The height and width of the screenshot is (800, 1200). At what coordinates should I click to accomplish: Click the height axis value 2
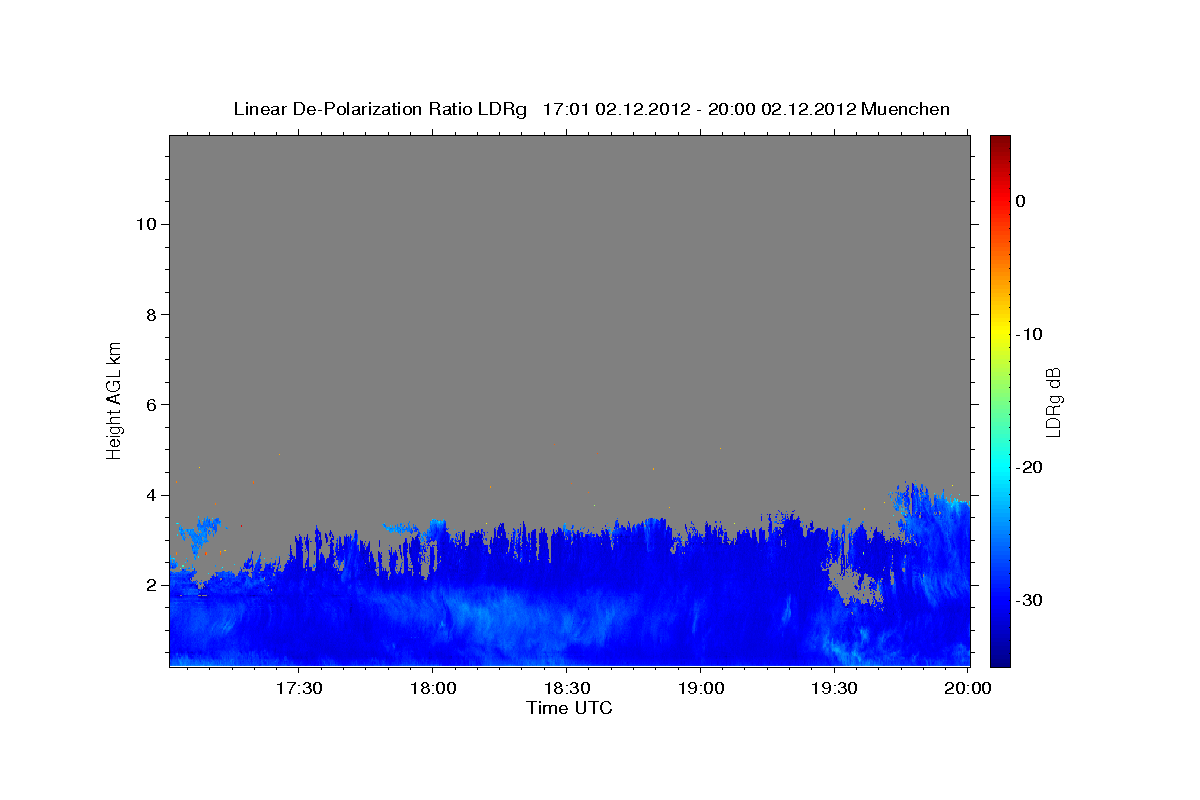coord(151,585)
